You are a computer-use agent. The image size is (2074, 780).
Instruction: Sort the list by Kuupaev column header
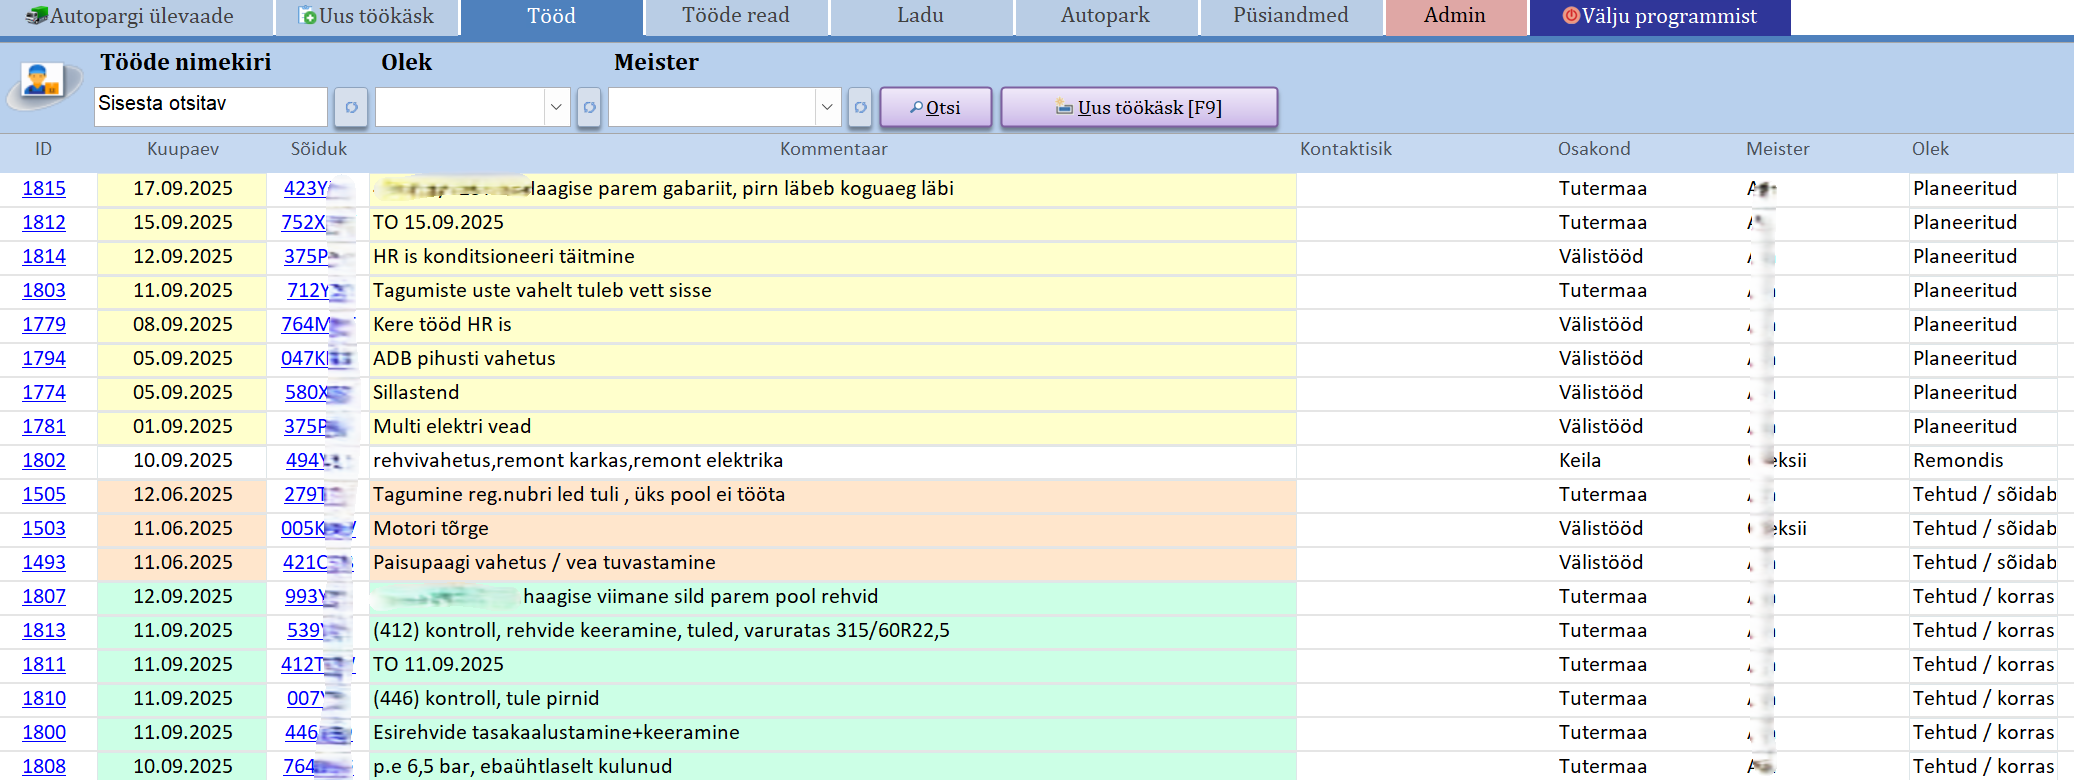182,149
